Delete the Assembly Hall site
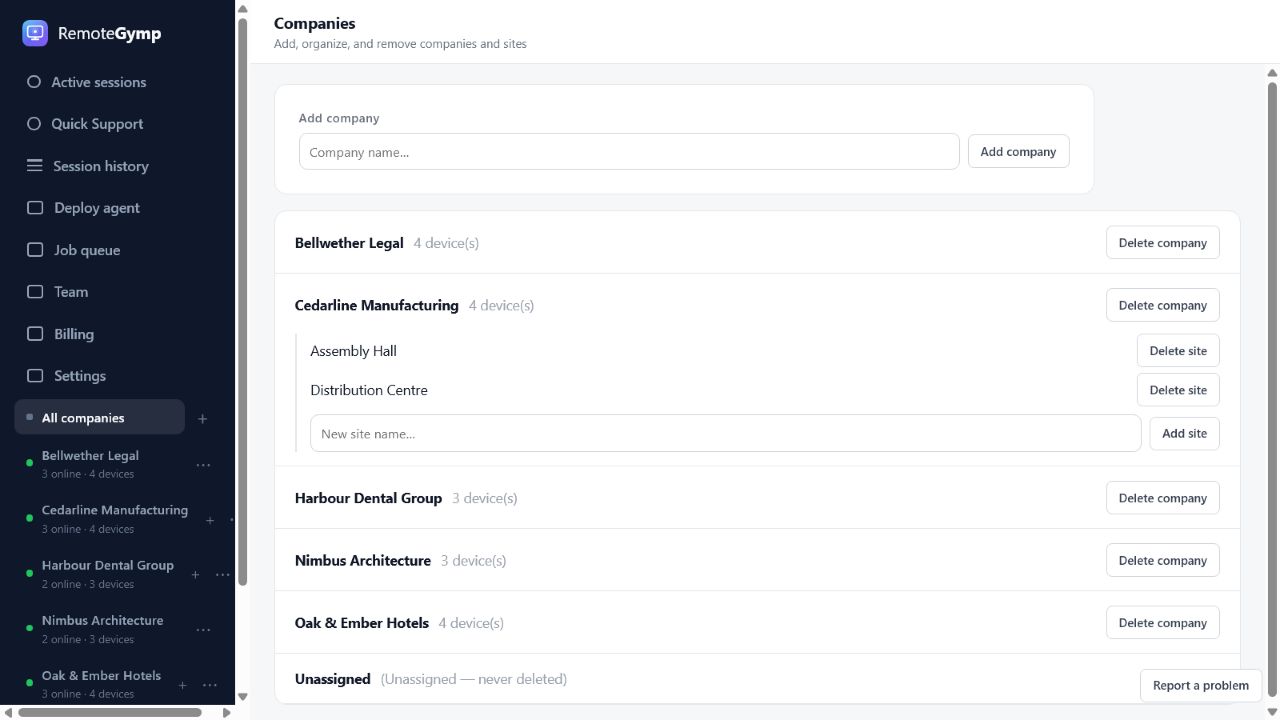This screenshot has height=720, width=1280. (1178, 351)
